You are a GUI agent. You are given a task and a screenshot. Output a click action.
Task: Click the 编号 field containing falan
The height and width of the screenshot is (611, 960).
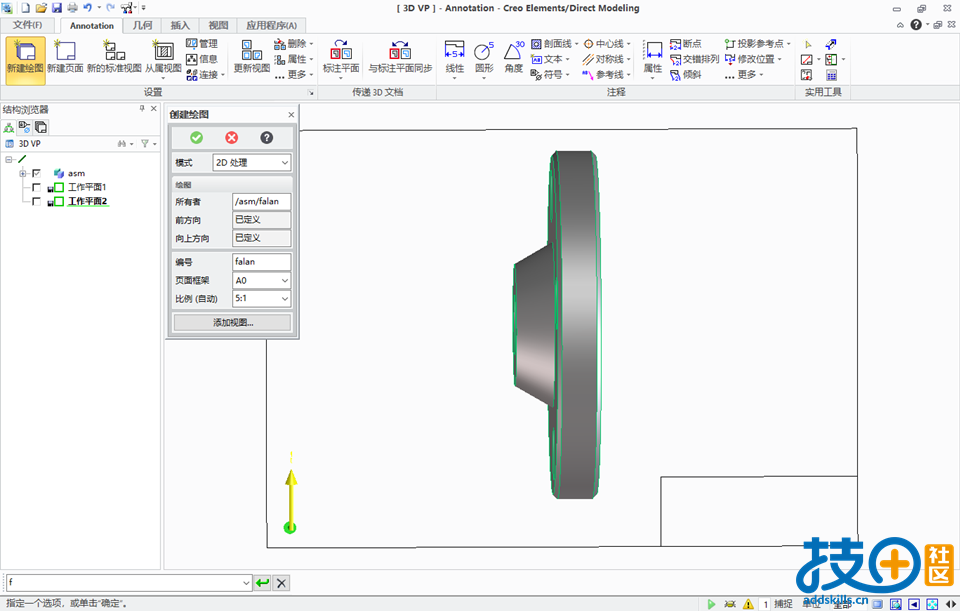(x=261, y=262)
